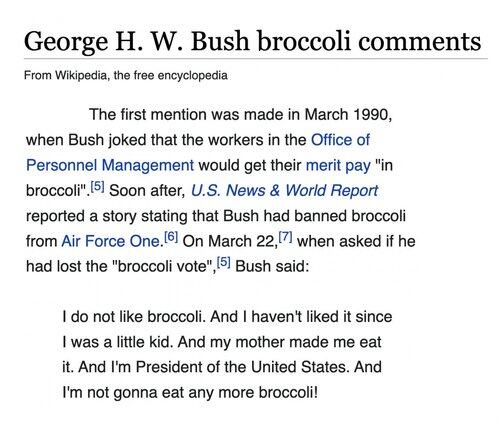Follow the U.S. News & World Report link
This screenshot has width=500, height=433.
tap(284, 191)
